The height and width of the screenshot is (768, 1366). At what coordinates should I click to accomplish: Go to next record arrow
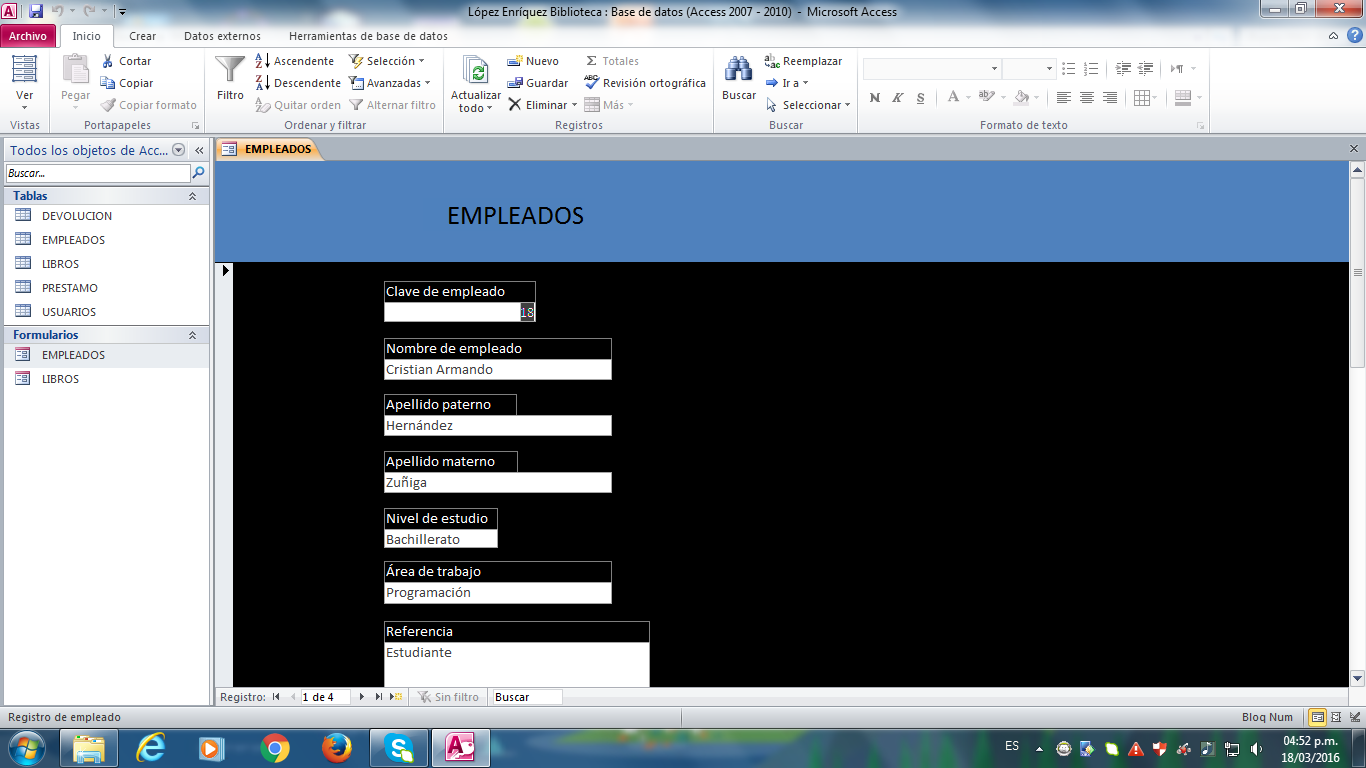coord(362,697)
